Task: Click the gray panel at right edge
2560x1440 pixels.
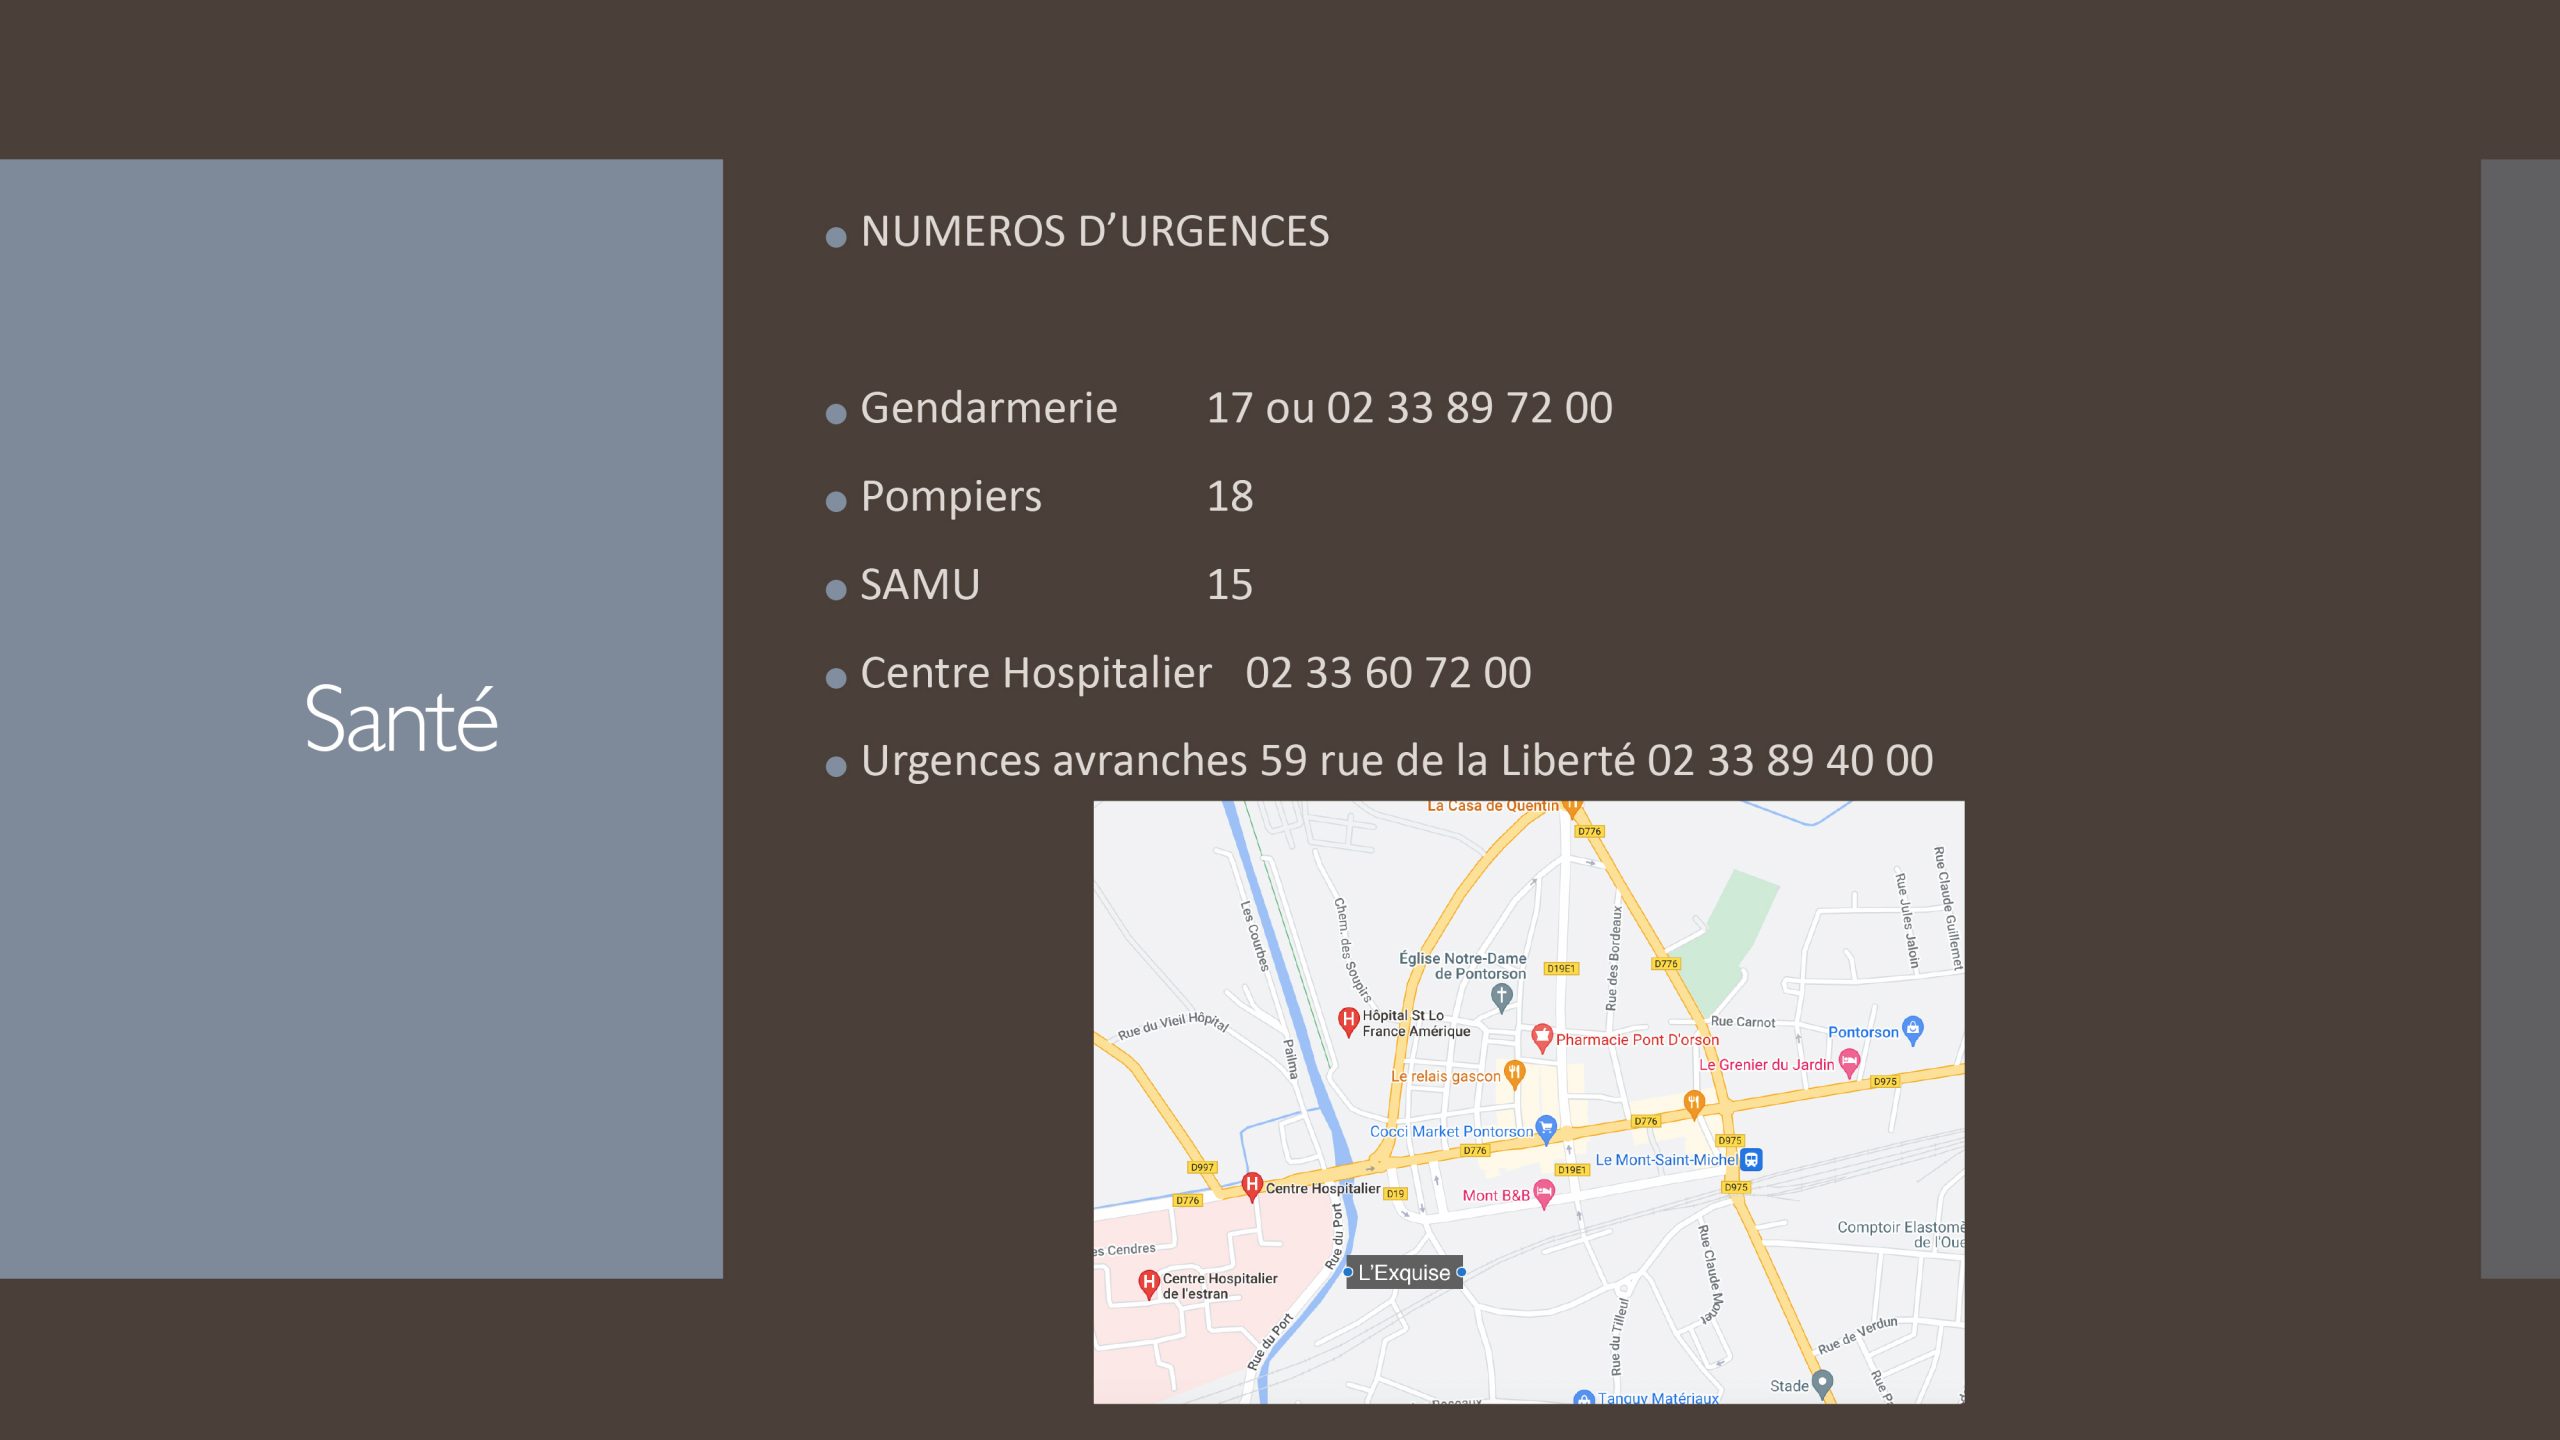Action: tap(2519, 718)
